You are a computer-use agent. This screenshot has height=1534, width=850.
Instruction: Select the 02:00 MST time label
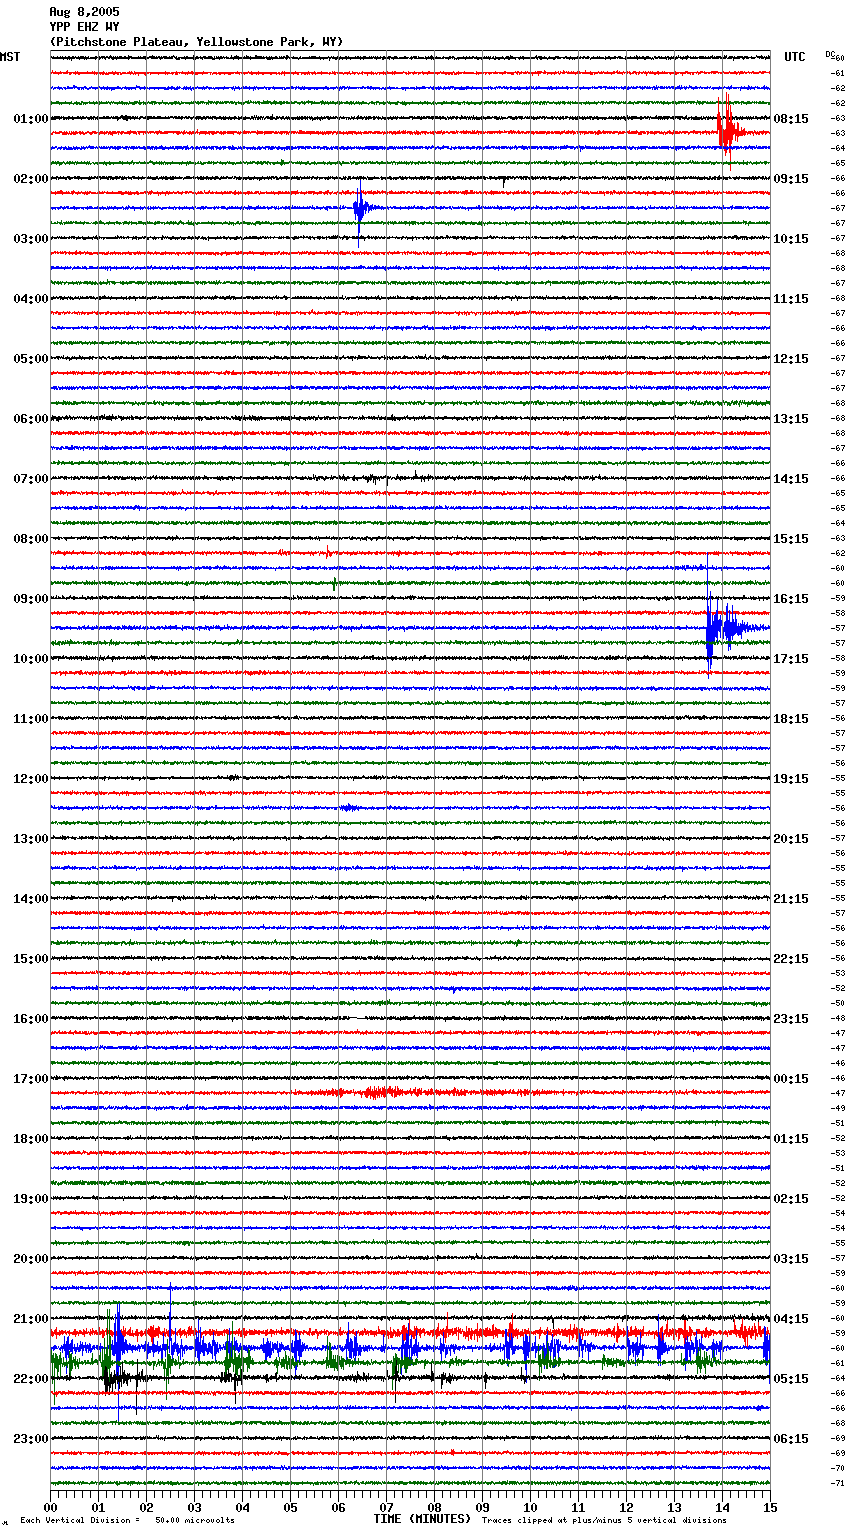tap(31, 179)
